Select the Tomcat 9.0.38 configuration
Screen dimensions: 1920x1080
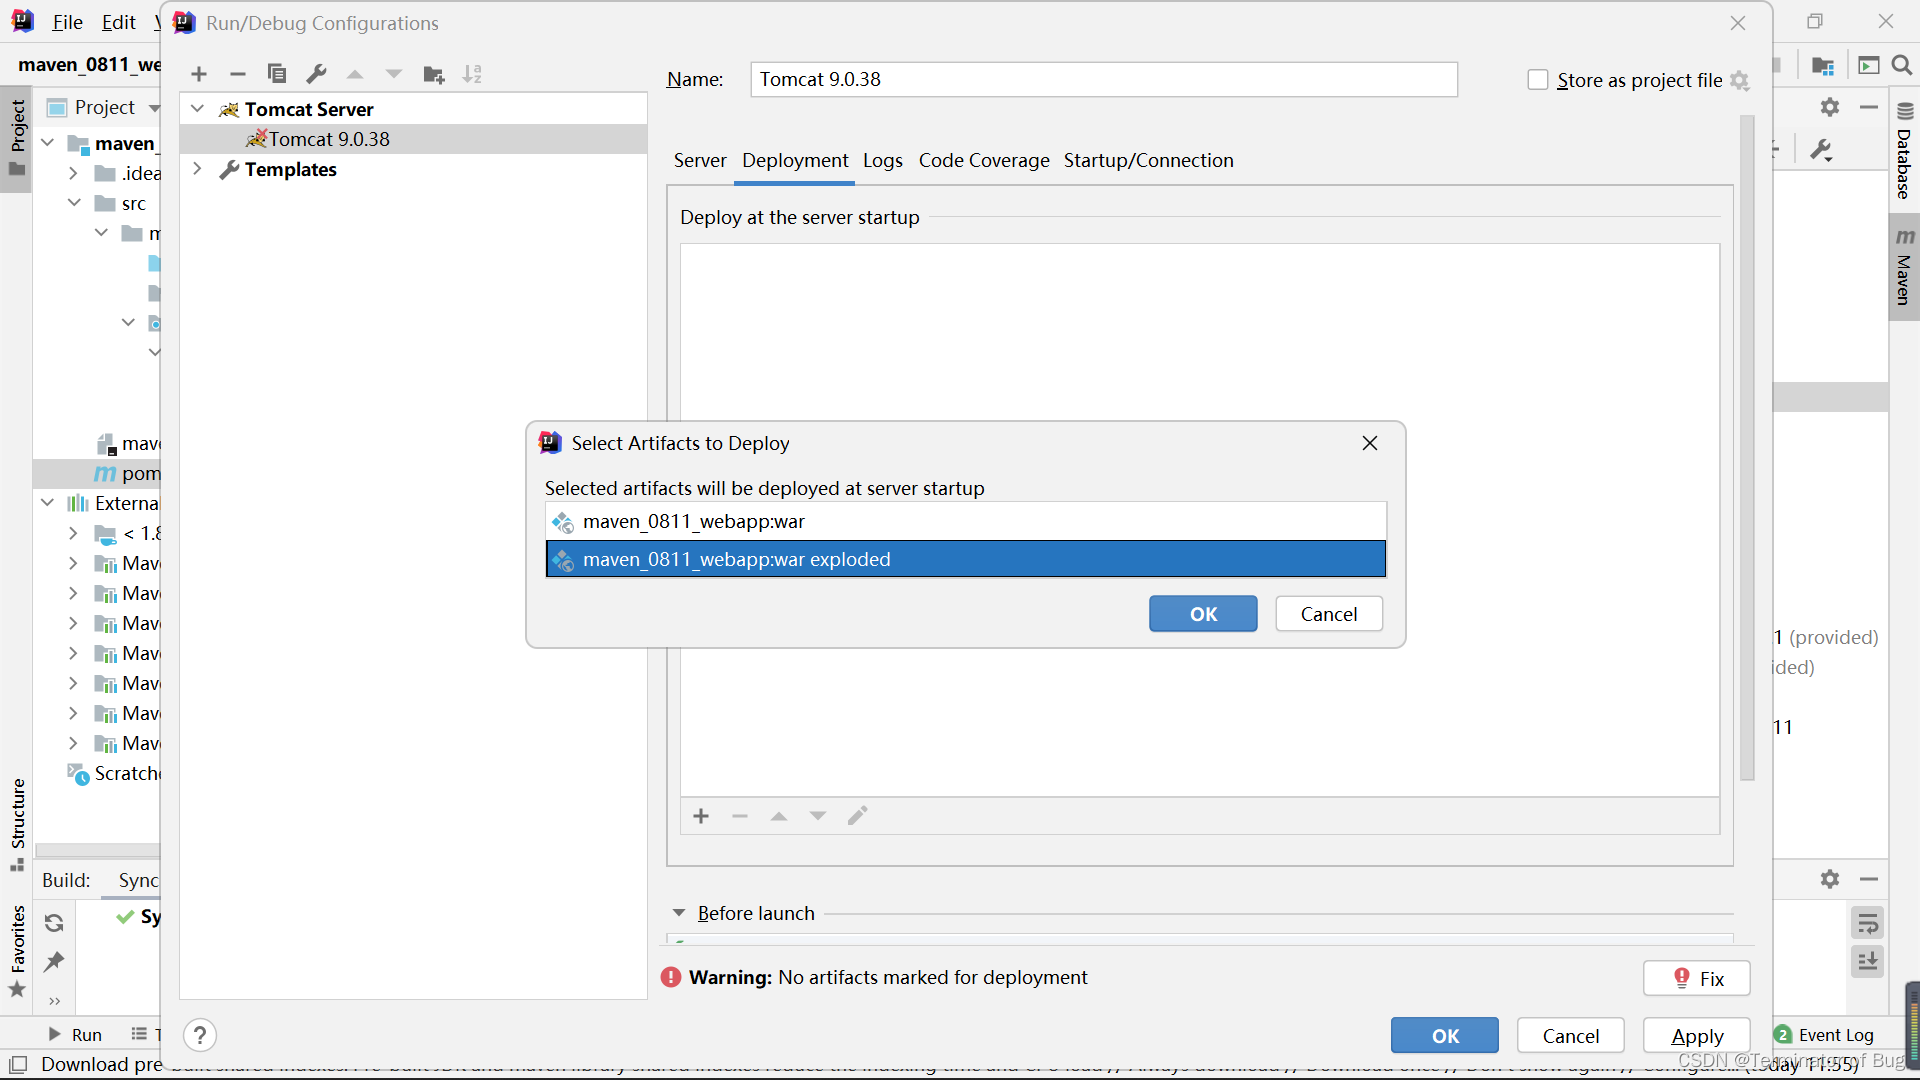pos(414,139)
